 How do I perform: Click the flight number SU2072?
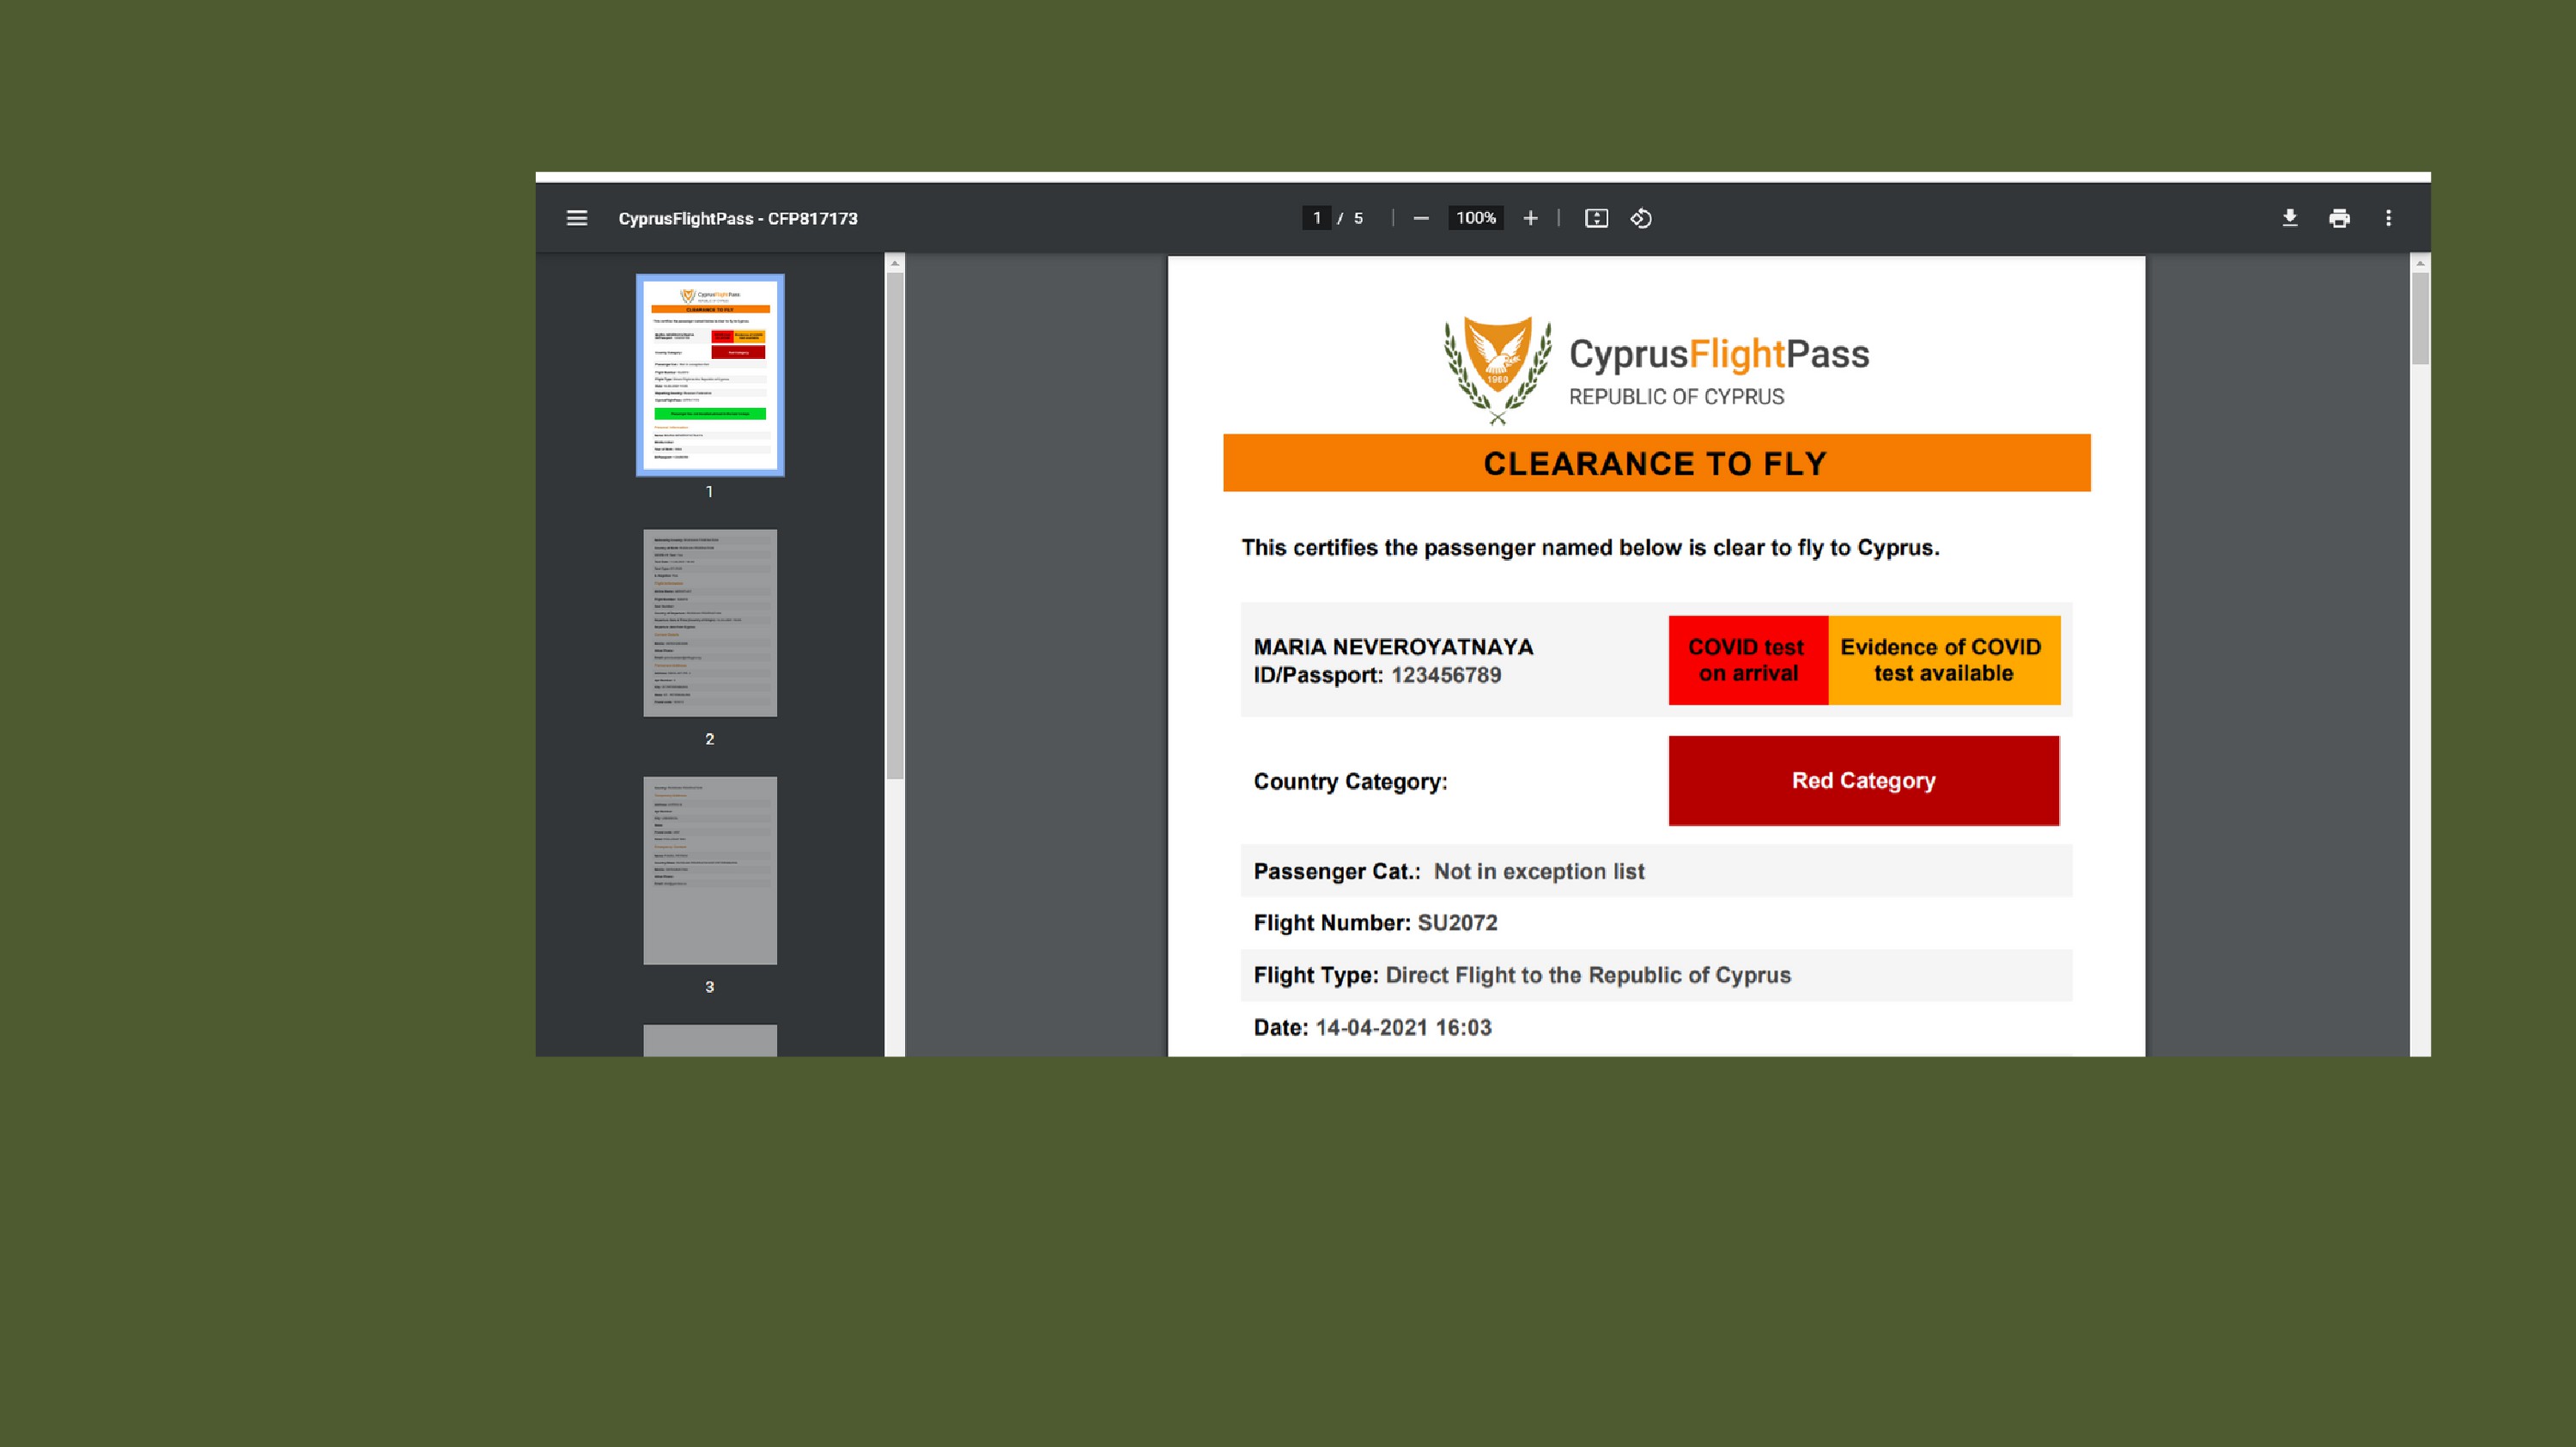[1458, 923]
